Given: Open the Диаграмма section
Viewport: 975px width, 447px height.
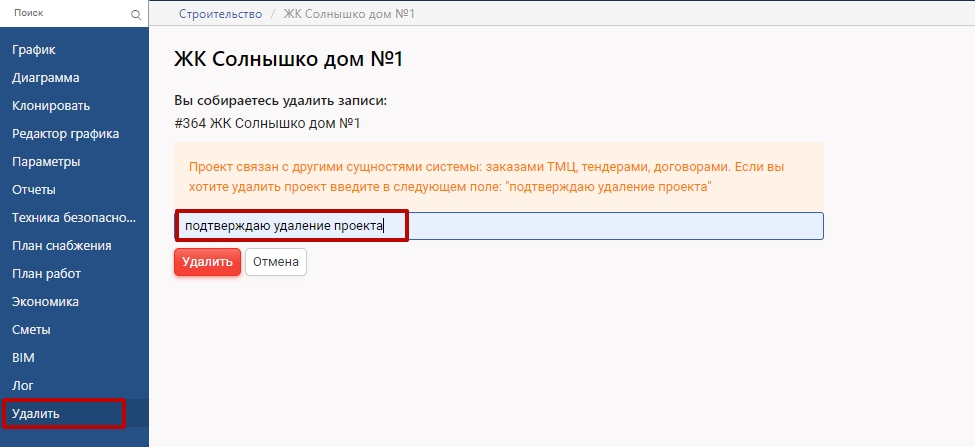Looking at the screenshot, I should (46, 78).
